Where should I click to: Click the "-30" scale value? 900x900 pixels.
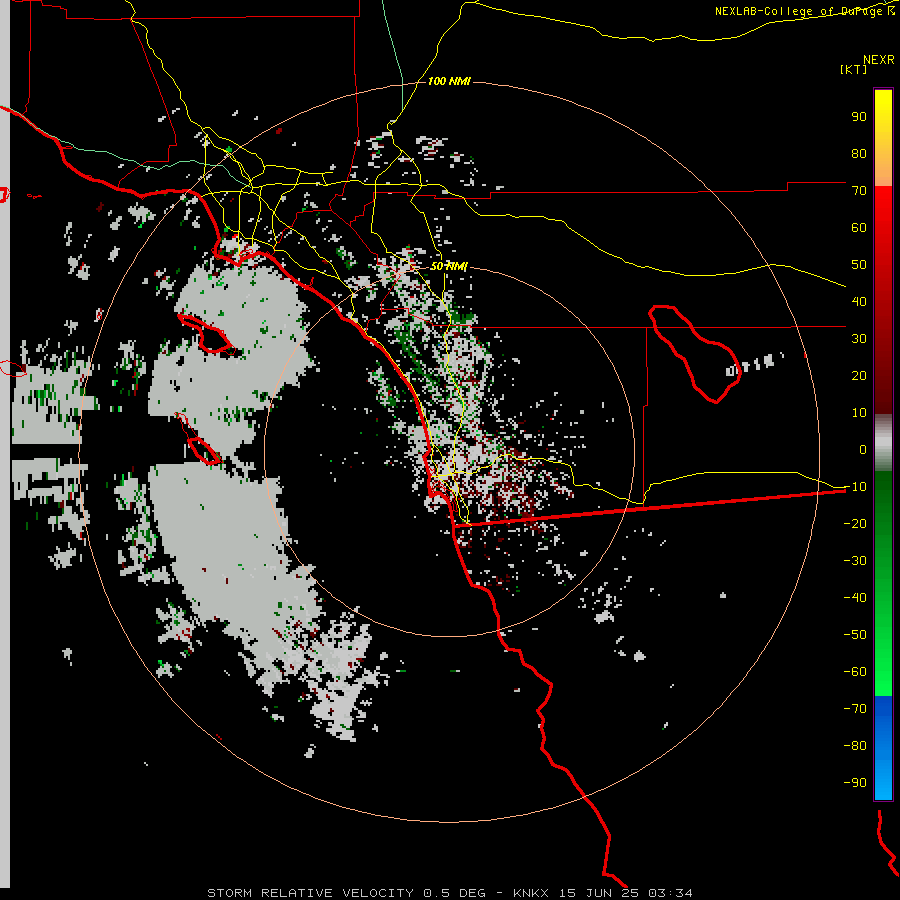tap(855, 560)
